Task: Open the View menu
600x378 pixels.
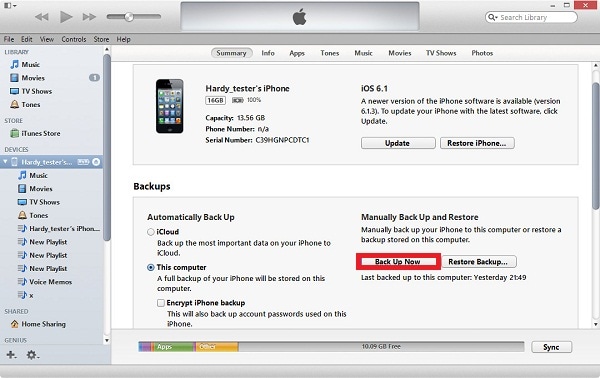Action: coord(47,39)
